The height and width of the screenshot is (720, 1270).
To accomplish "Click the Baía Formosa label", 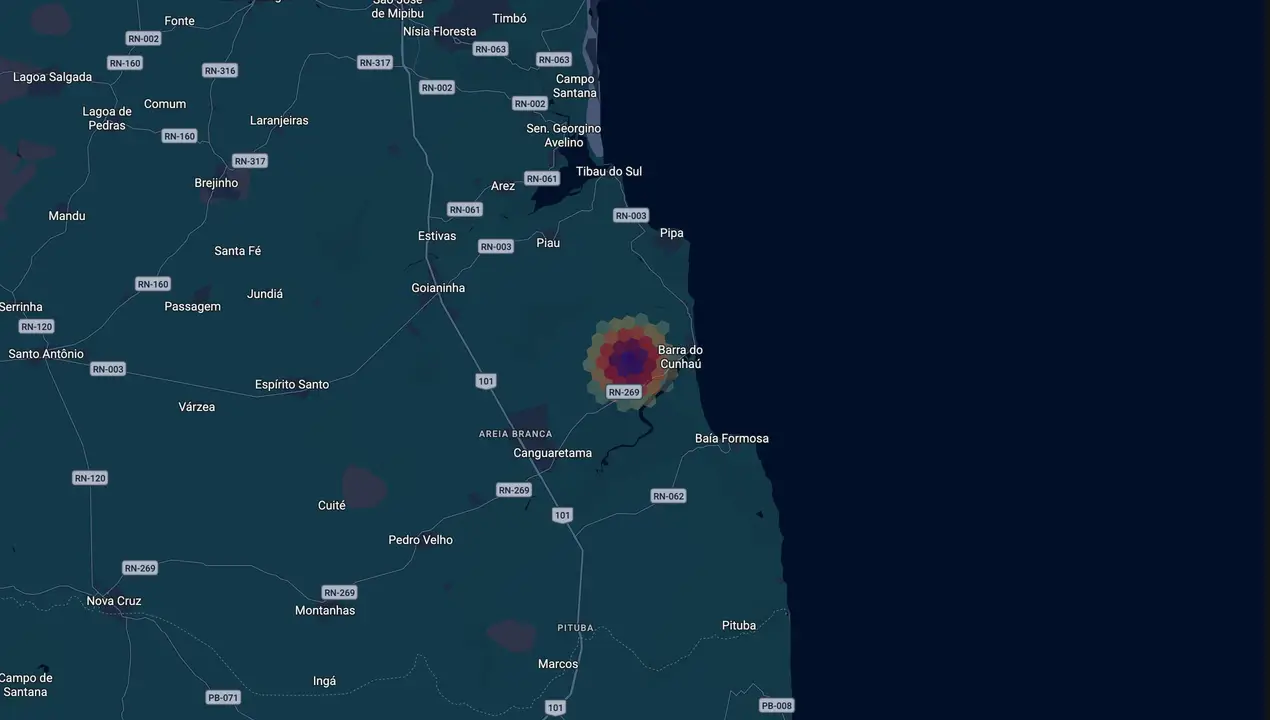I will tap(732, 438).
